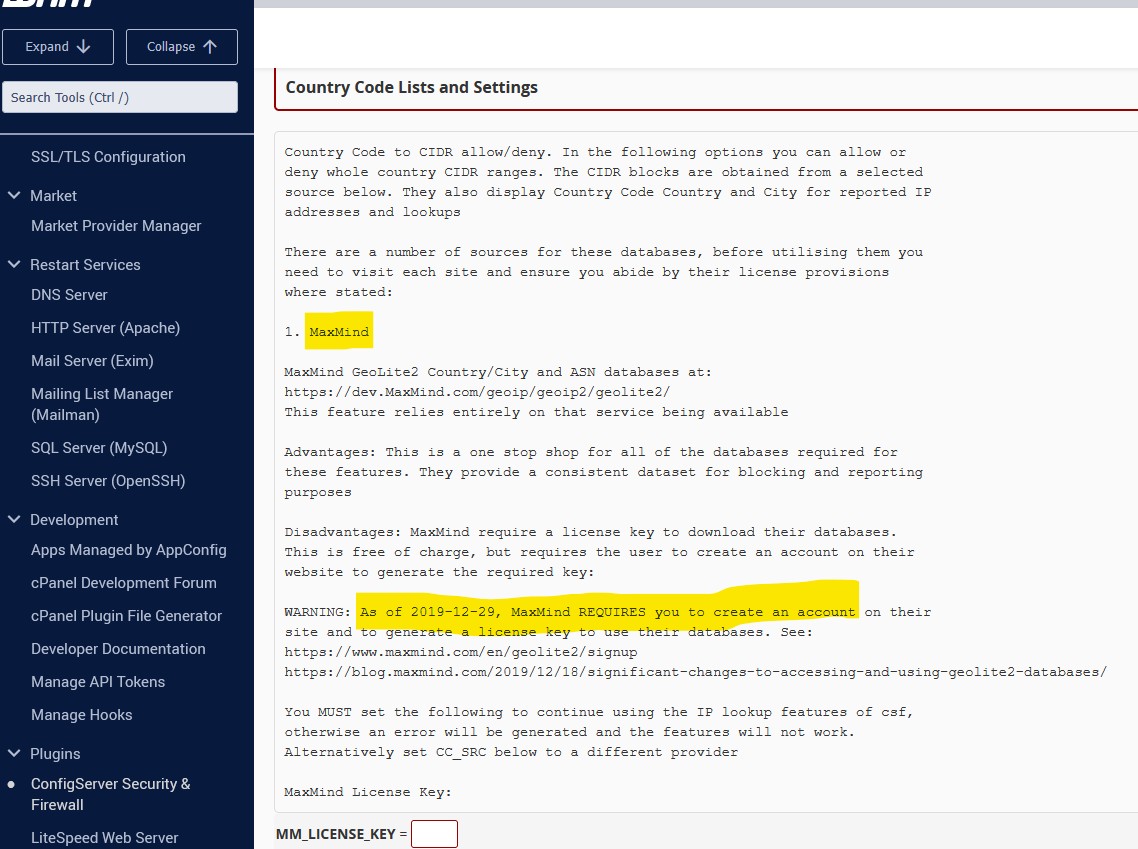Viewport: 1138px width, 849px height.
Task: Open LiteSpeed Web Server plugin
Action: coord(105,837)
